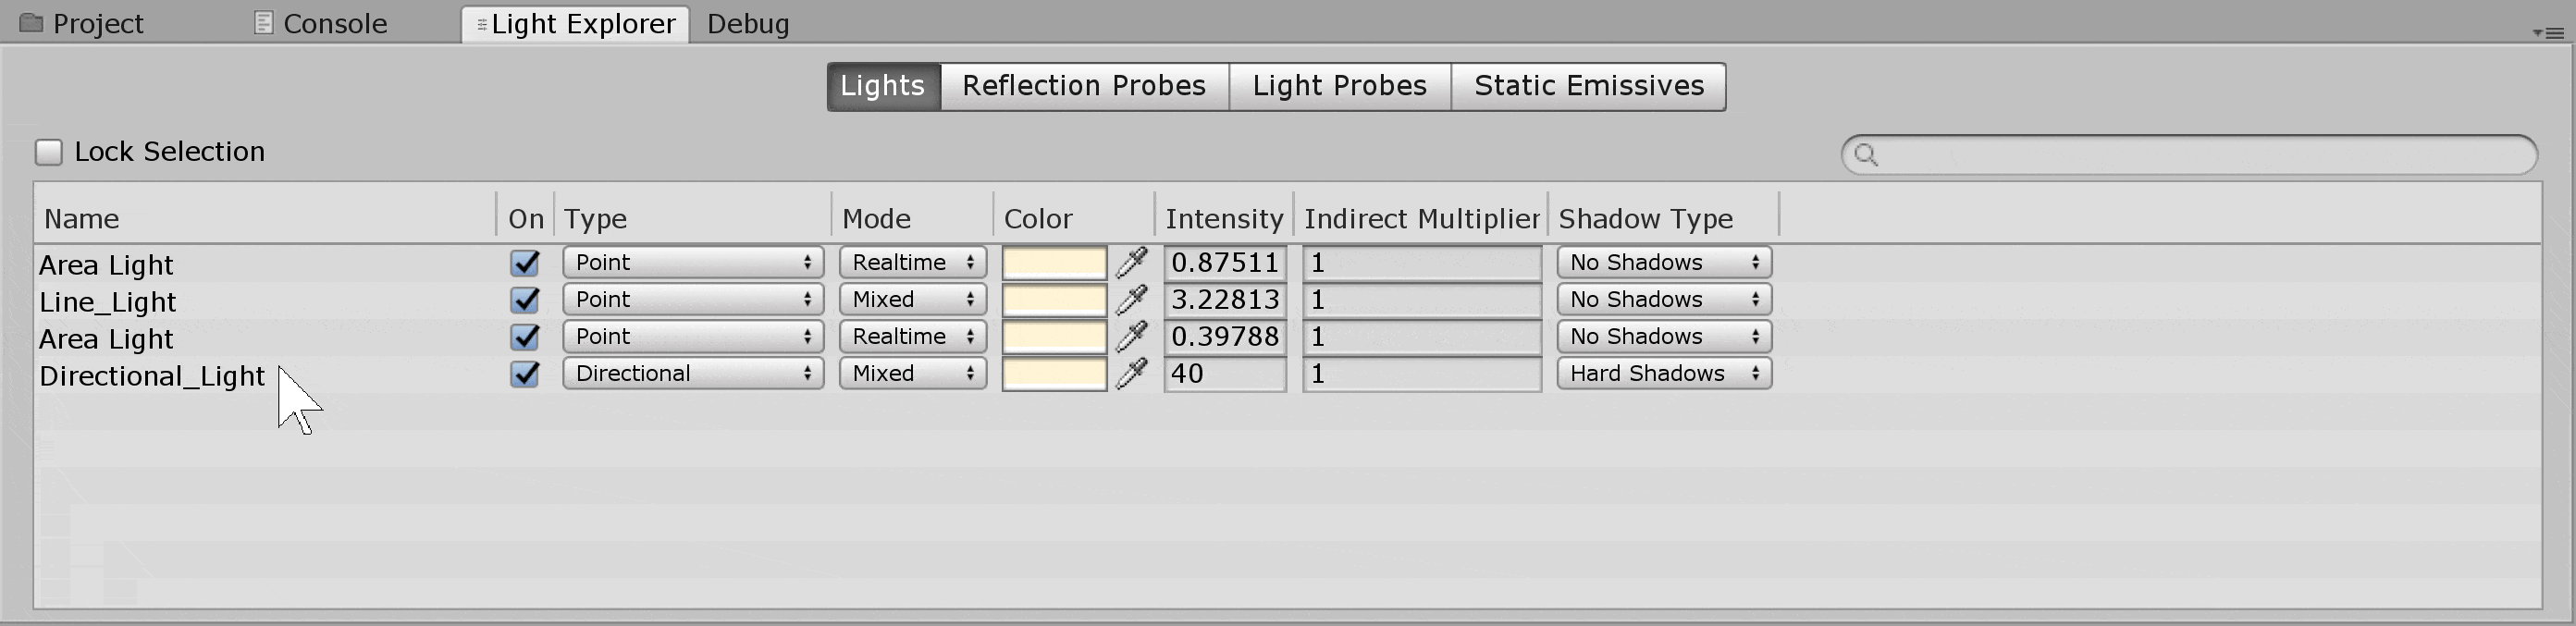
Task: Click the eyedropper in the Line_Light row
Action: pyautogui.click(x=1131, y=300)
